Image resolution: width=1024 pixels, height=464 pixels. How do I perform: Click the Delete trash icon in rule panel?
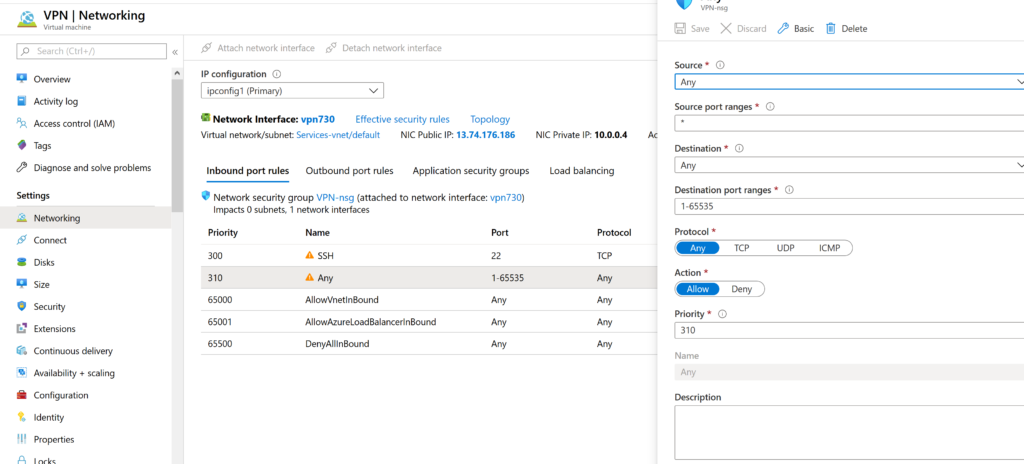coord(830,29)
